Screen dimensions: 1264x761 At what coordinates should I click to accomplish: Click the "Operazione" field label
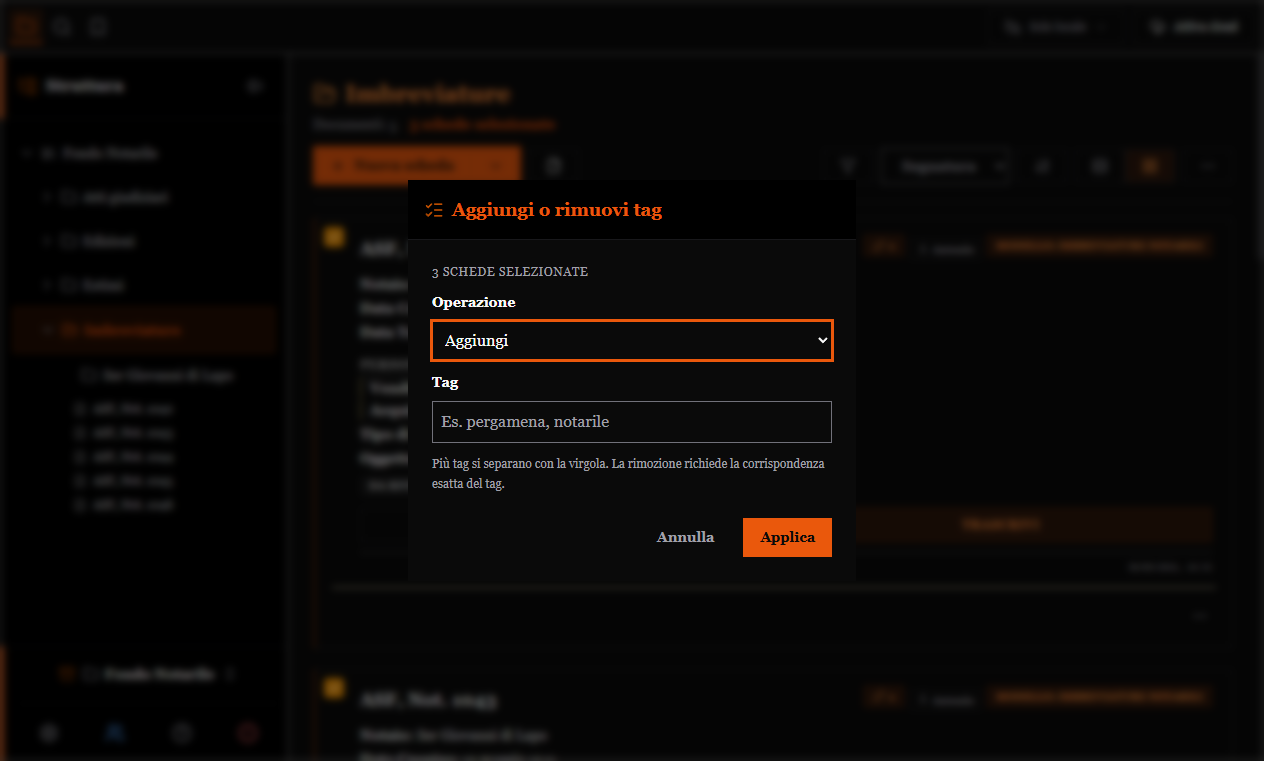(474, 302)
